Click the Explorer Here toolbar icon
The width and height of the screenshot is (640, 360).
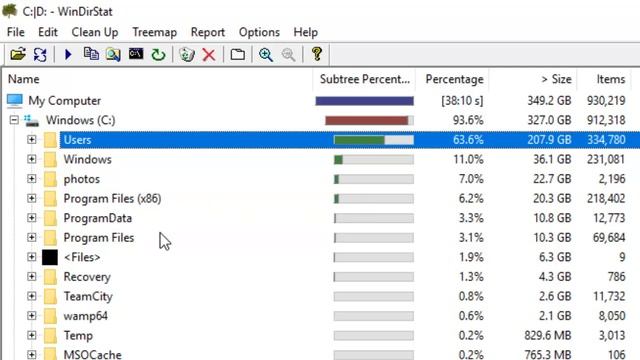point(113,54)
